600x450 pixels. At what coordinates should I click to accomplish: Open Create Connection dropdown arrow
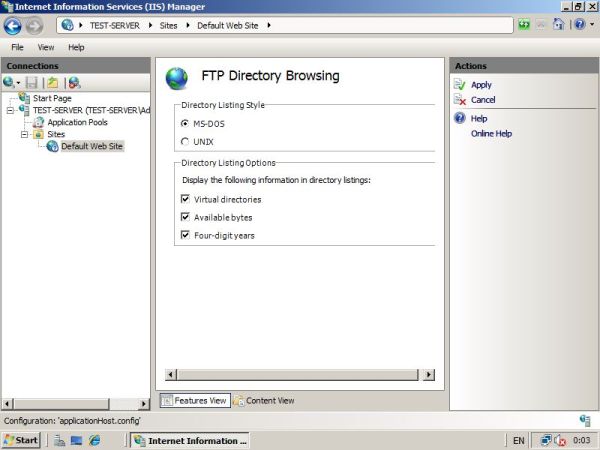tap(18, 83)
